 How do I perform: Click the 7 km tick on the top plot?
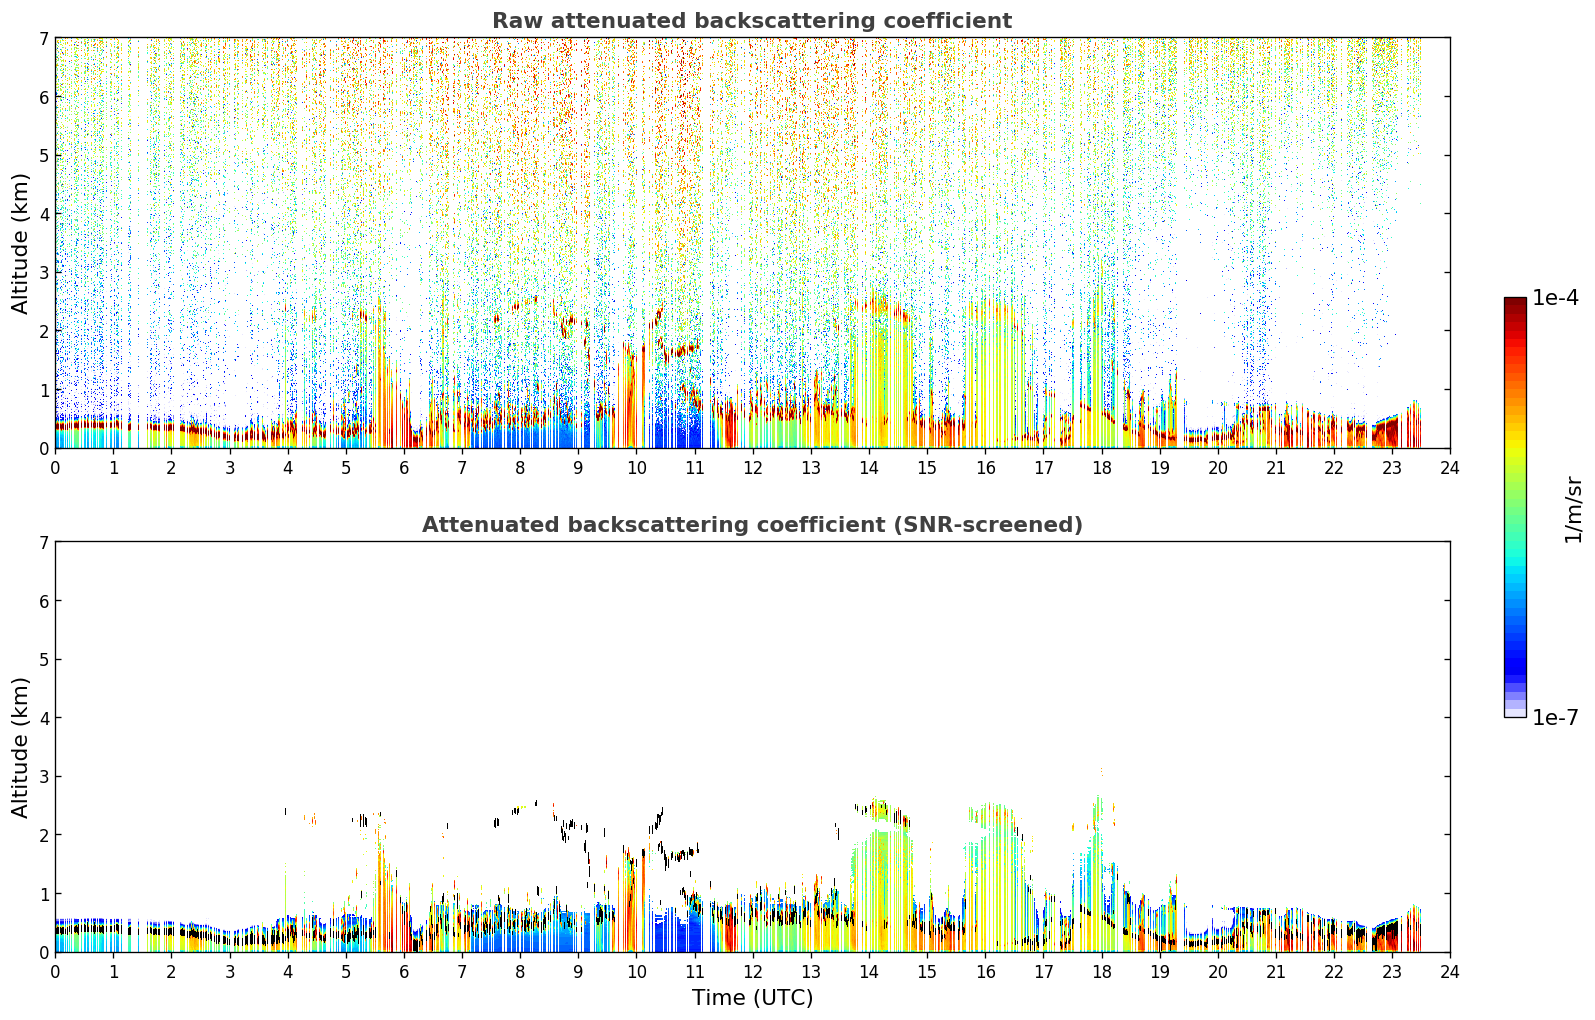click(x=44, y=38)
